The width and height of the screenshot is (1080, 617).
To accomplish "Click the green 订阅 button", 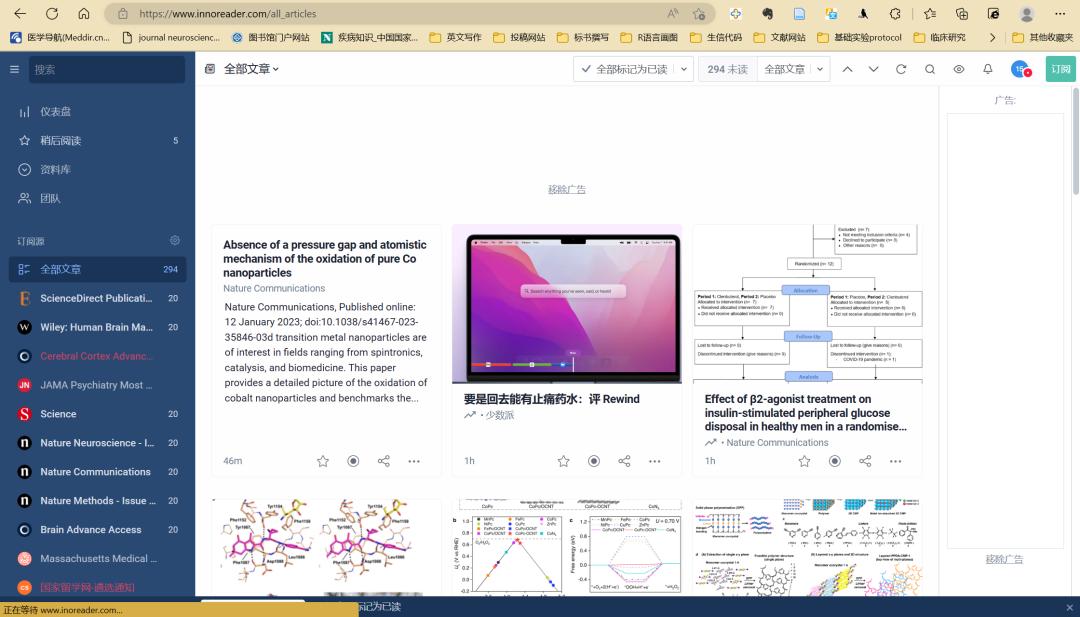I will point(1060,69).
